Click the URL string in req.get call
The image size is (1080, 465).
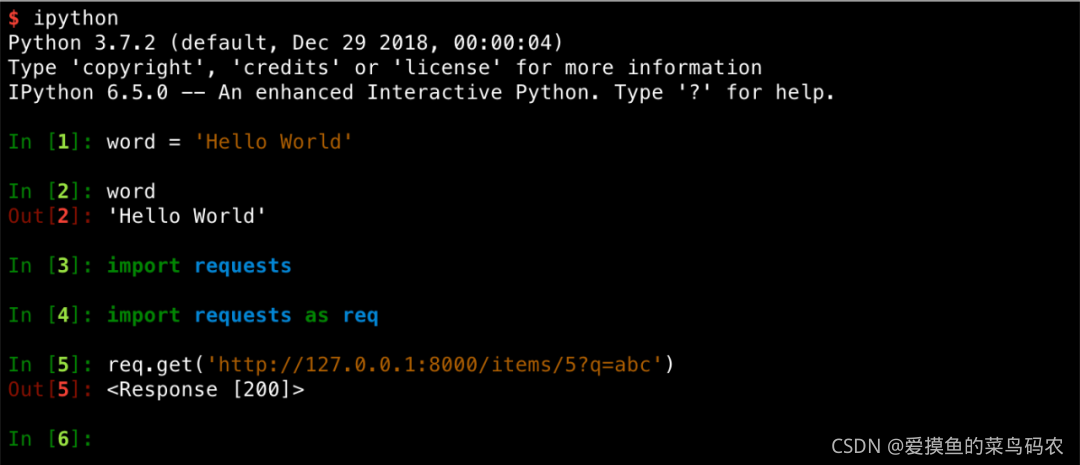pyautogui.click(x=435, y=364)
